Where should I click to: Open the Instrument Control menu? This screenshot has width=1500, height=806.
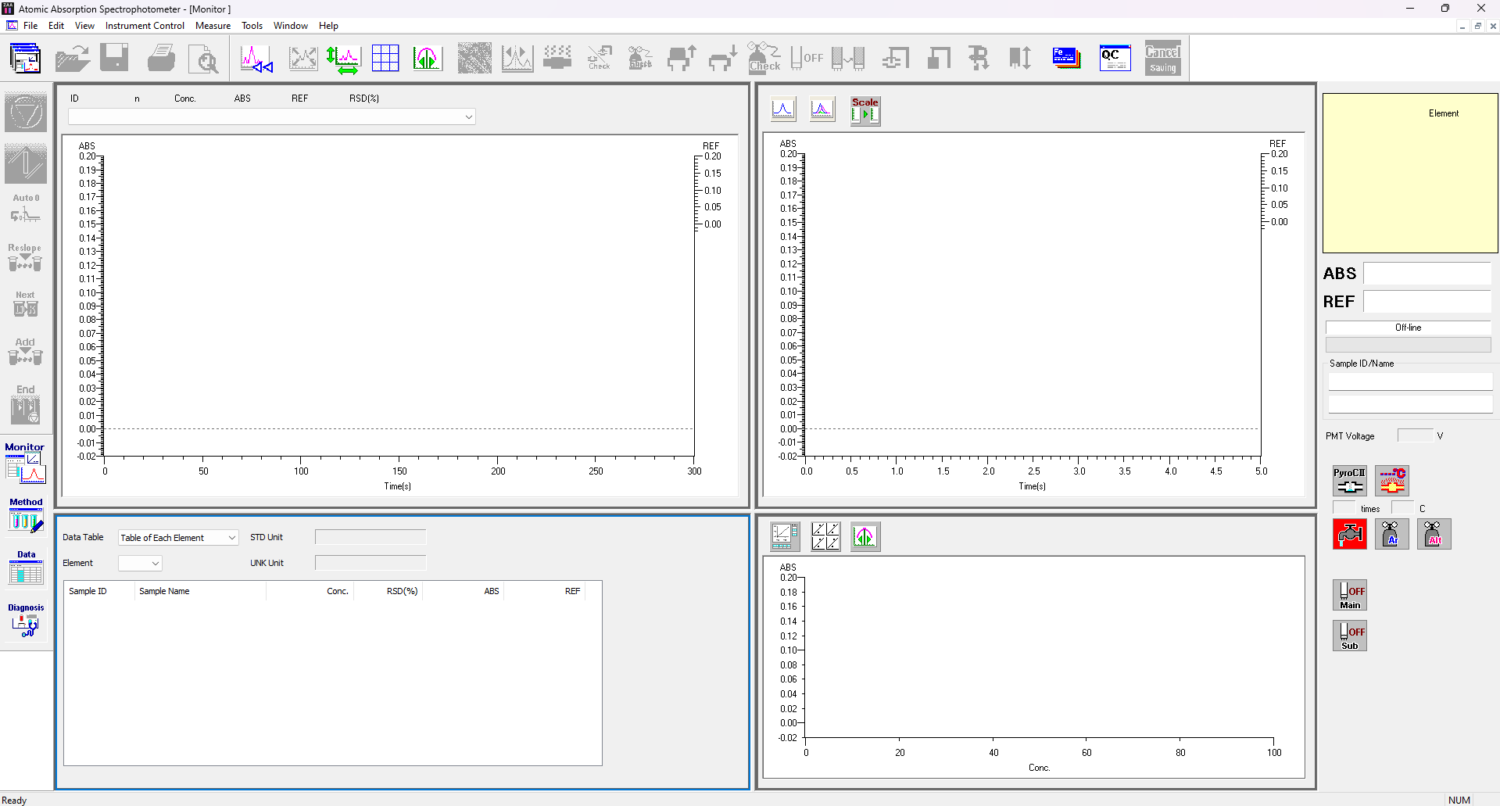click(145, 25)
